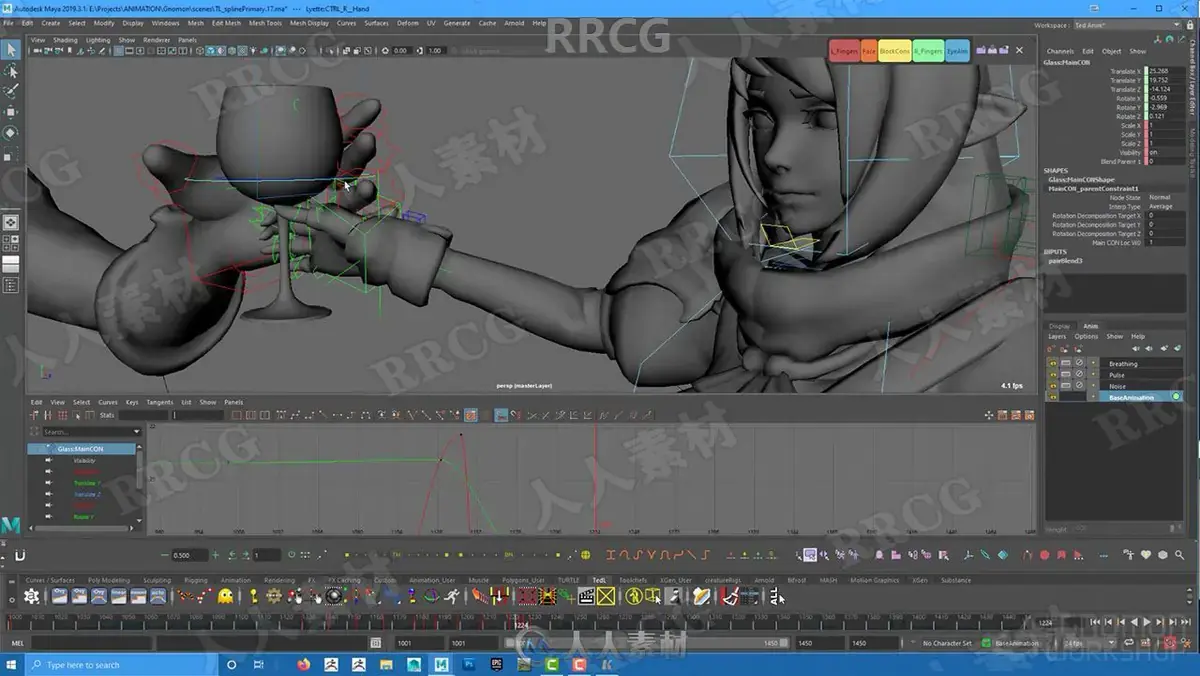Open the No Character Set dropdown
This screenshot has height=676, width=1200.
pos(946,643)
